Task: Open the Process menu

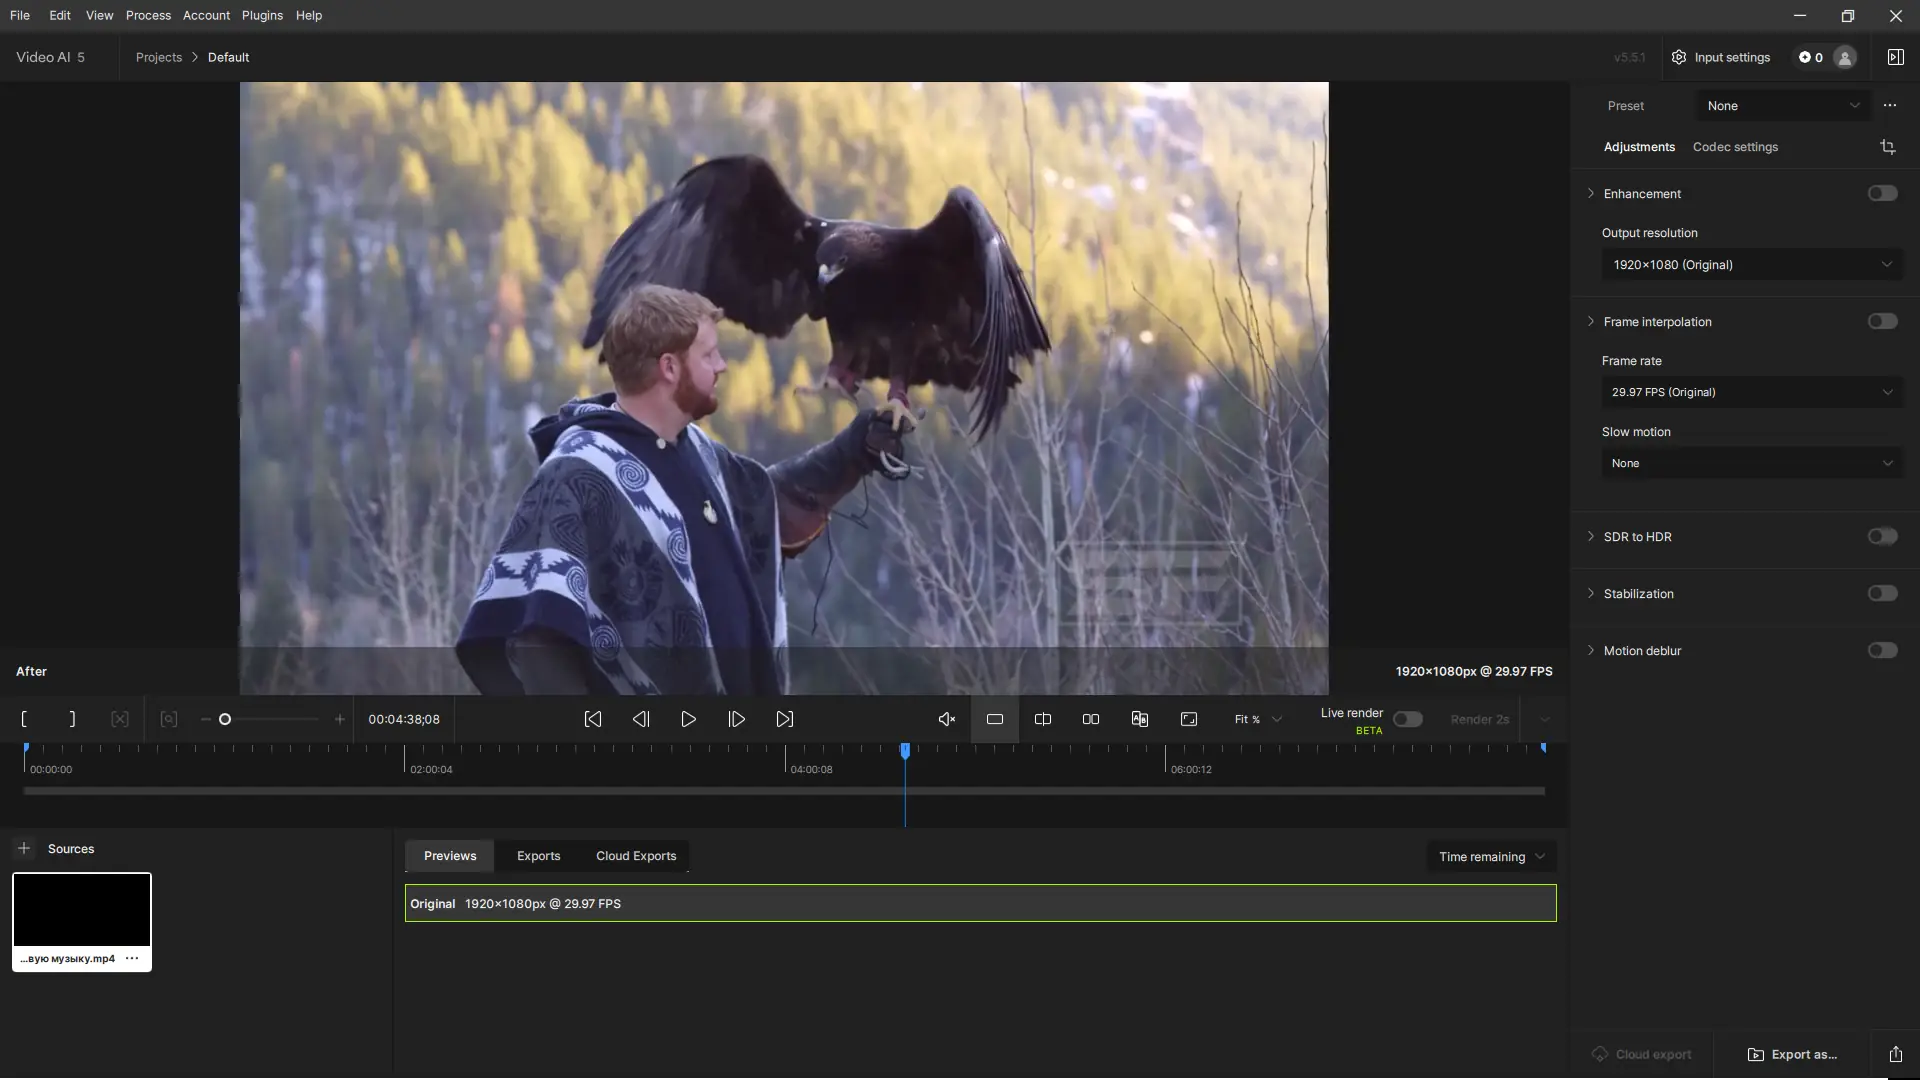Action: pos(148,15)
